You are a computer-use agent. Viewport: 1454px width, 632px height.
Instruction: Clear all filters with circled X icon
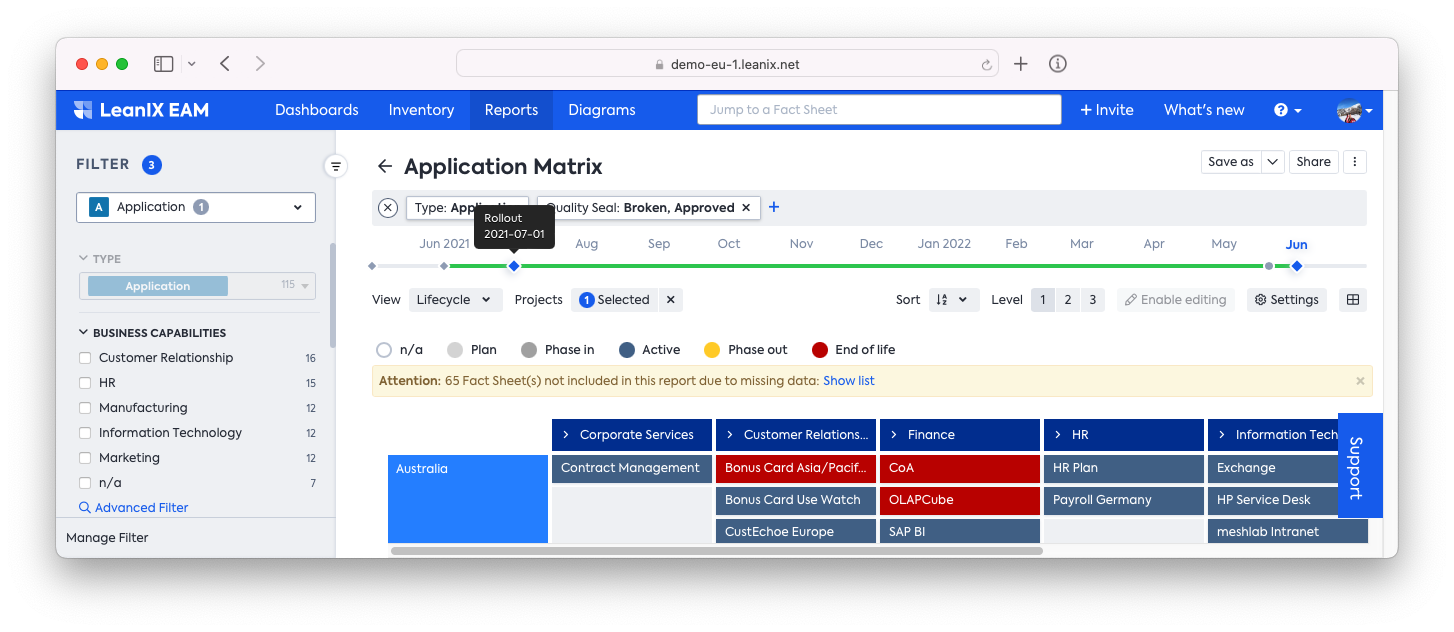(x=388, y=208)
